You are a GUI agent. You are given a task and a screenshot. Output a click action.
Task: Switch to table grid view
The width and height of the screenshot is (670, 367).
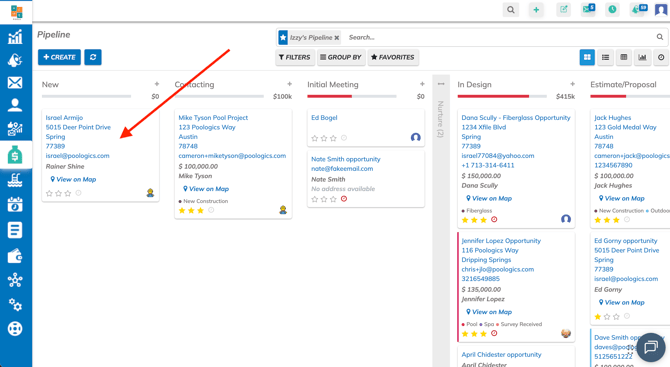624,57
